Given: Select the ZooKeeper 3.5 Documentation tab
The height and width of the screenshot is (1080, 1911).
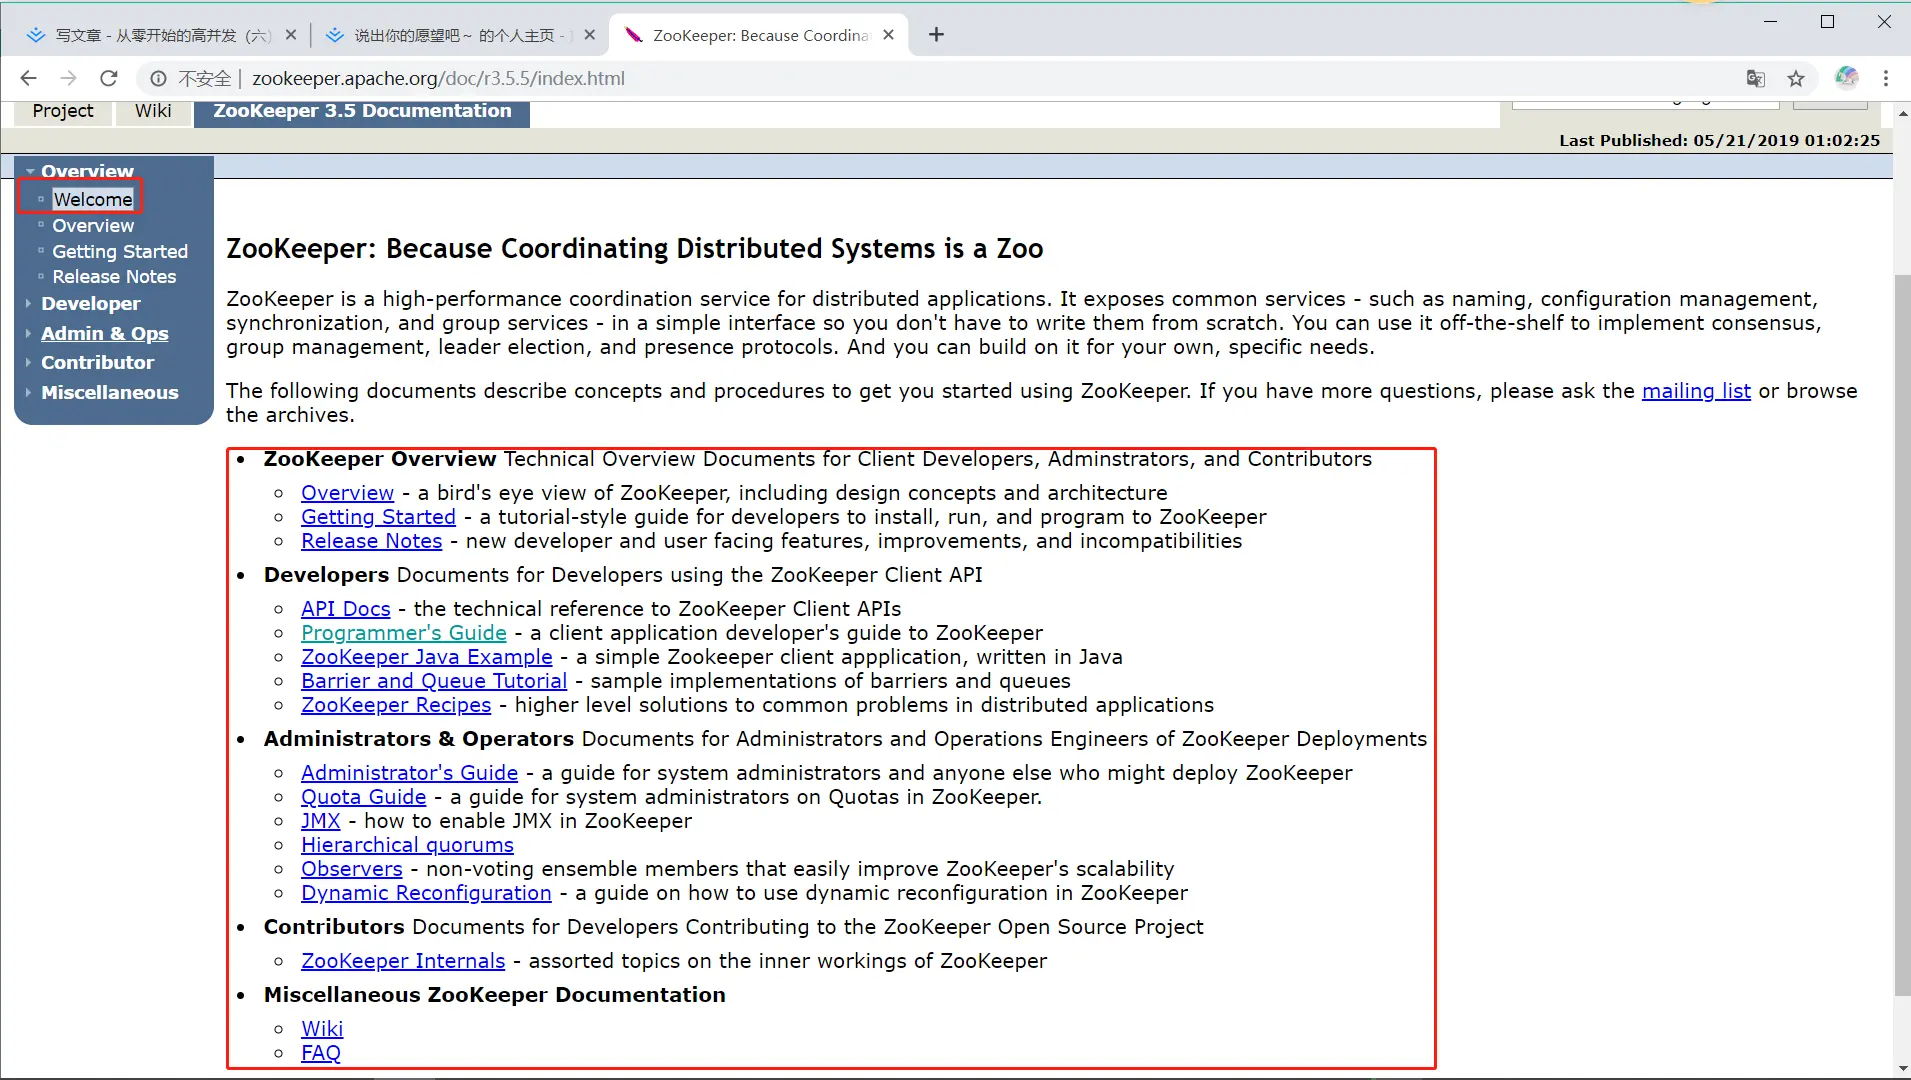Looking at the screenshot, I should (x=362, y=112).
